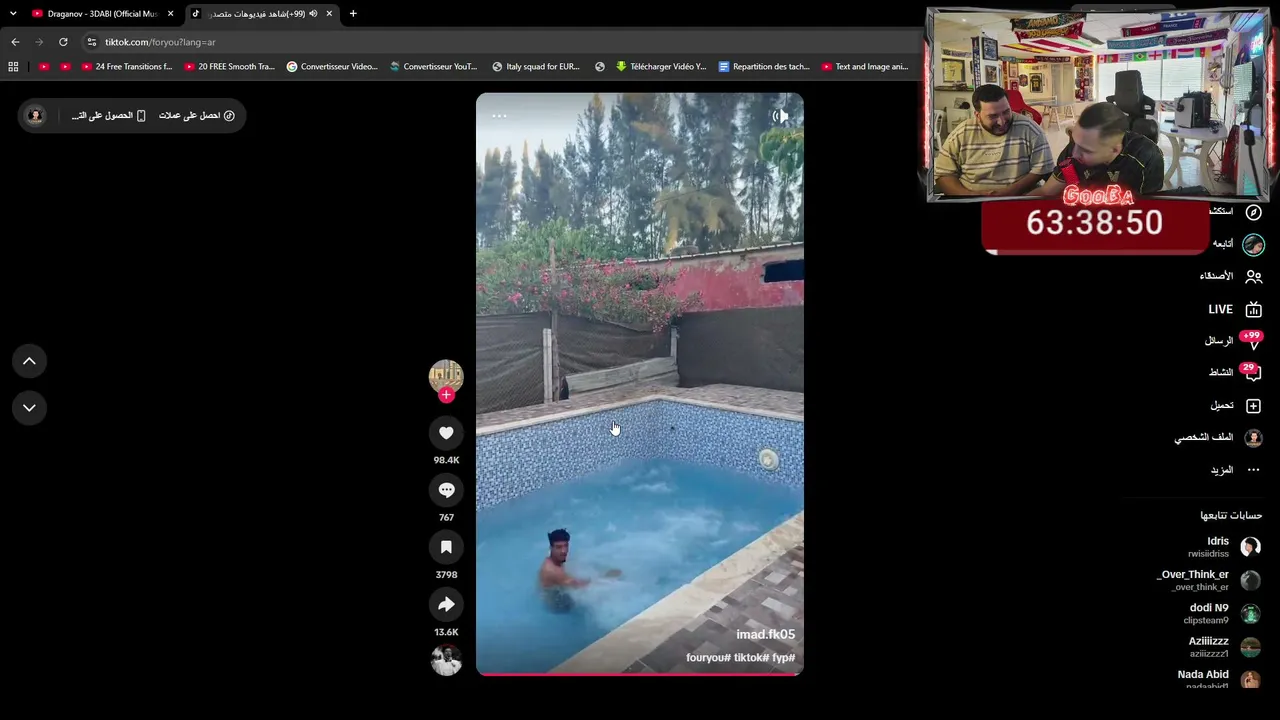The height and width of the screenshot is (720, 1280).
Task: Click the webcam overlay showing two streamers
Action: click(x=1097, y=103)
